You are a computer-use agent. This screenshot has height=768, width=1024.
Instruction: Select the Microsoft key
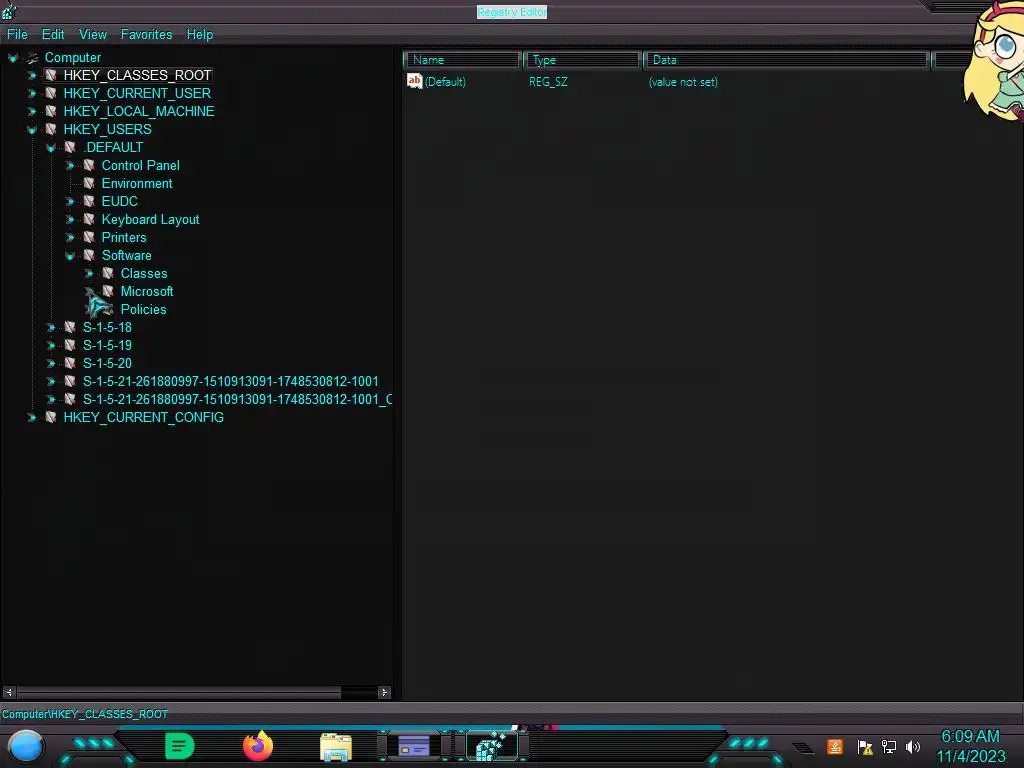[147, 292]
